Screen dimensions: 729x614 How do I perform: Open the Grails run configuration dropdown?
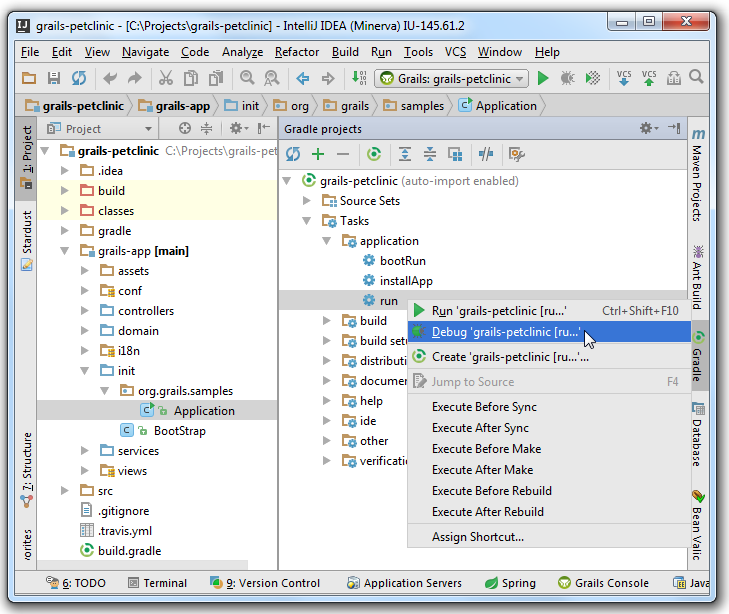point(453,78)
